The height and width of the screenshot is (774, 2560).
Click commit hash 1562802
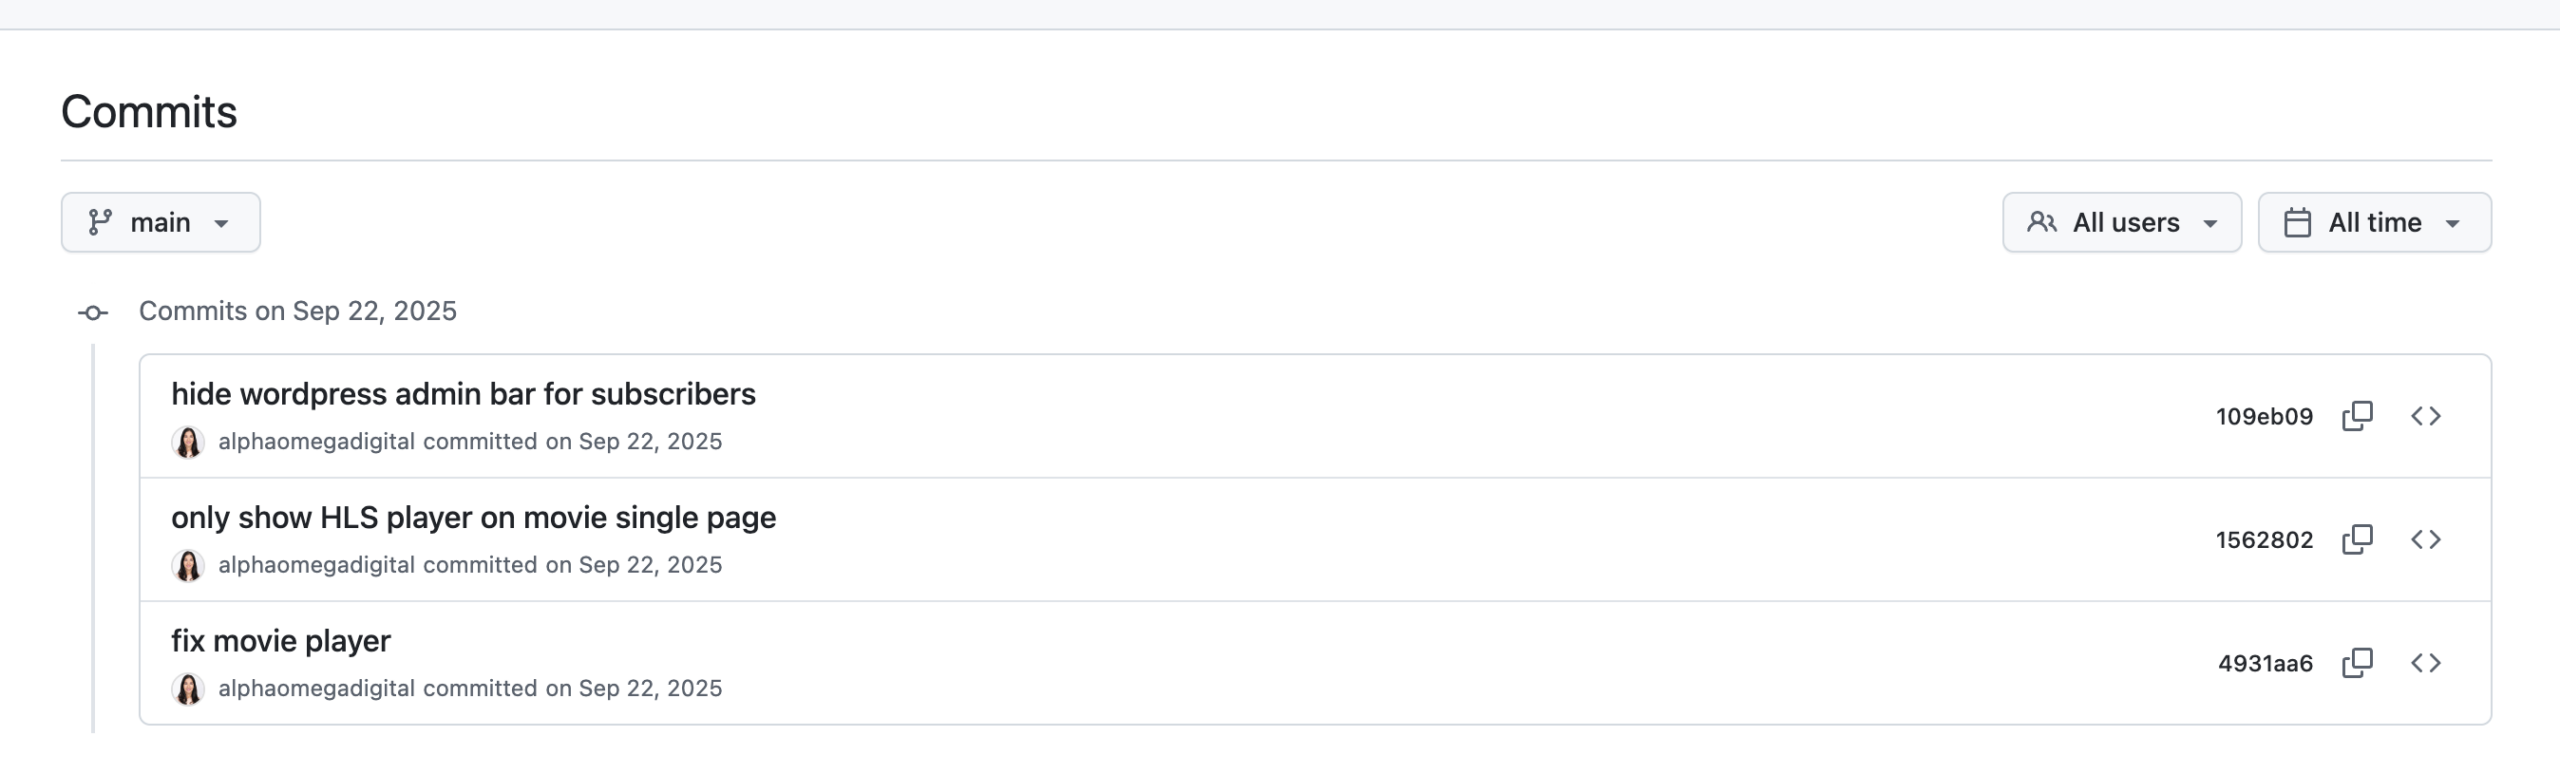[x=2264, y=540]
